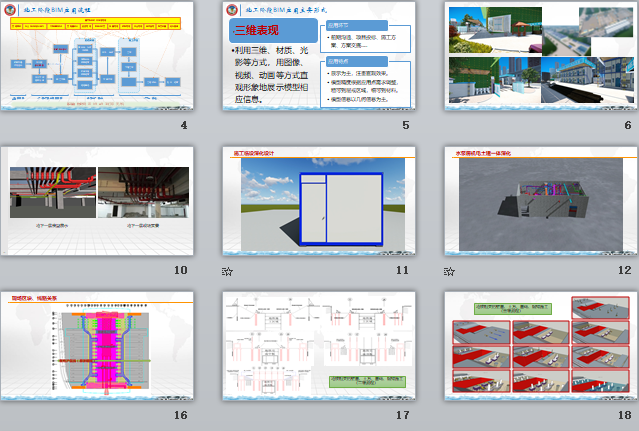
Task: Select slide 11 blue-framed container model thumbnail
Action: click(x=318, y=201)
